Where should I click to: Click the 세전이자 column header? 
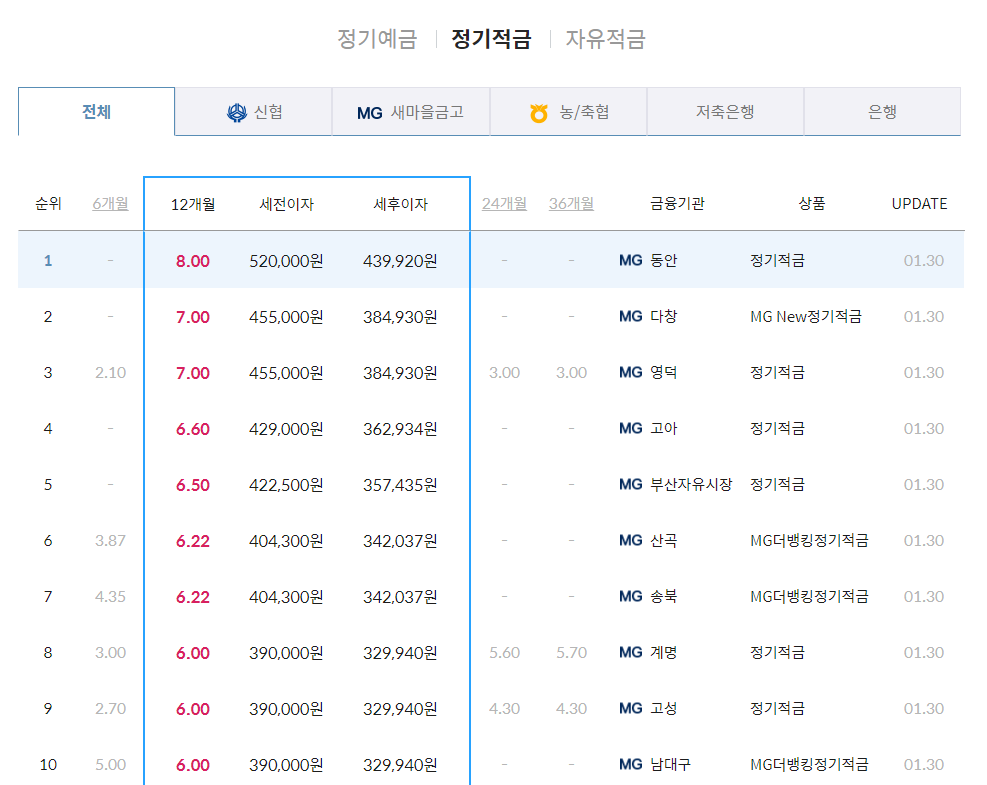point(286,205)
